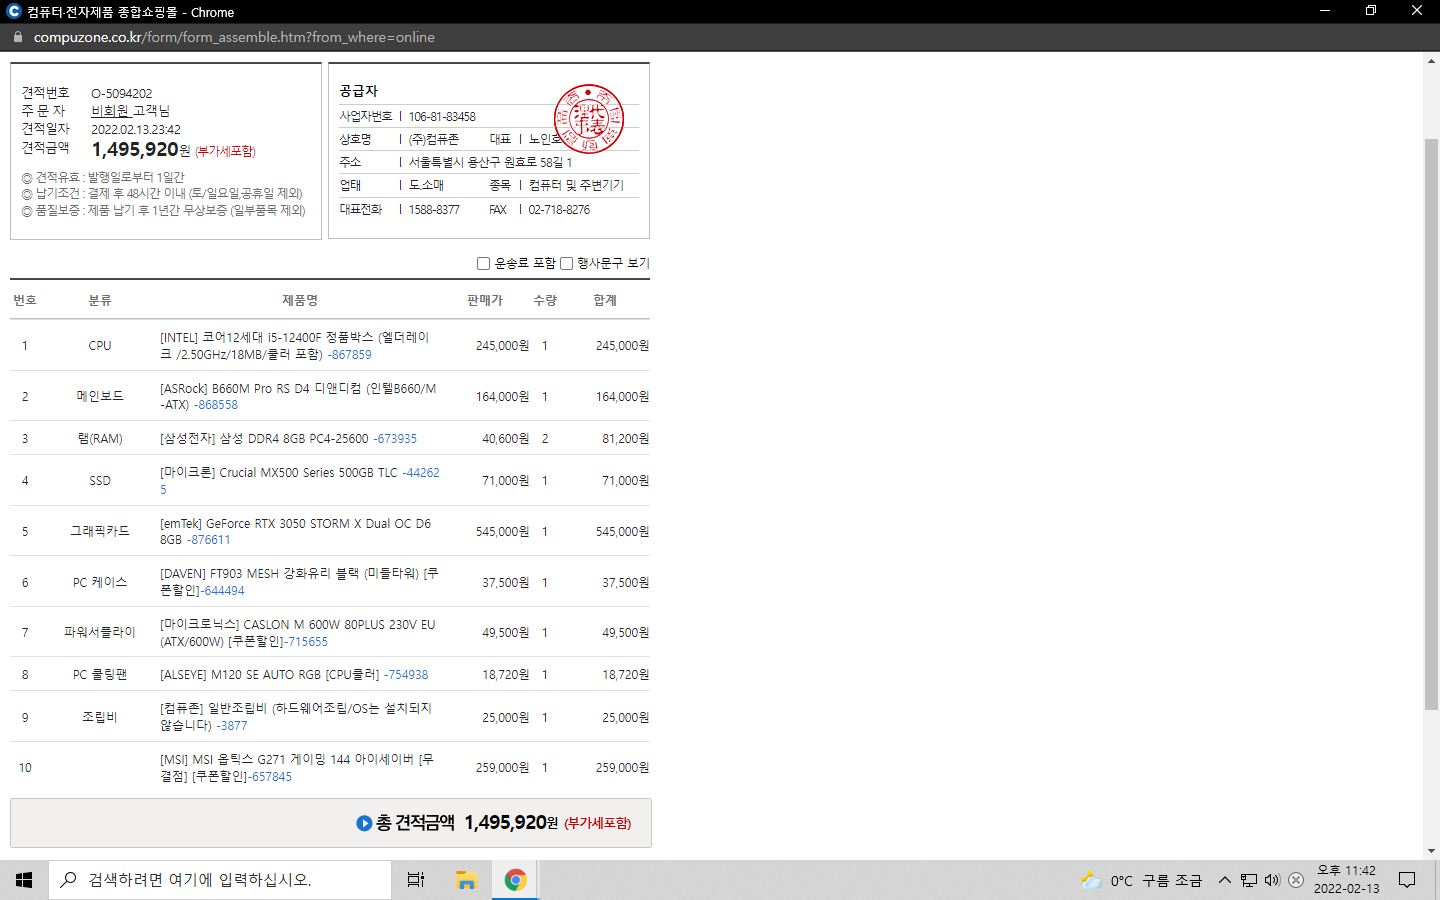The image size is (1440, 900).
Task: Click the taskbar clock showing 오후 11:42
Action: point(1346,880)
